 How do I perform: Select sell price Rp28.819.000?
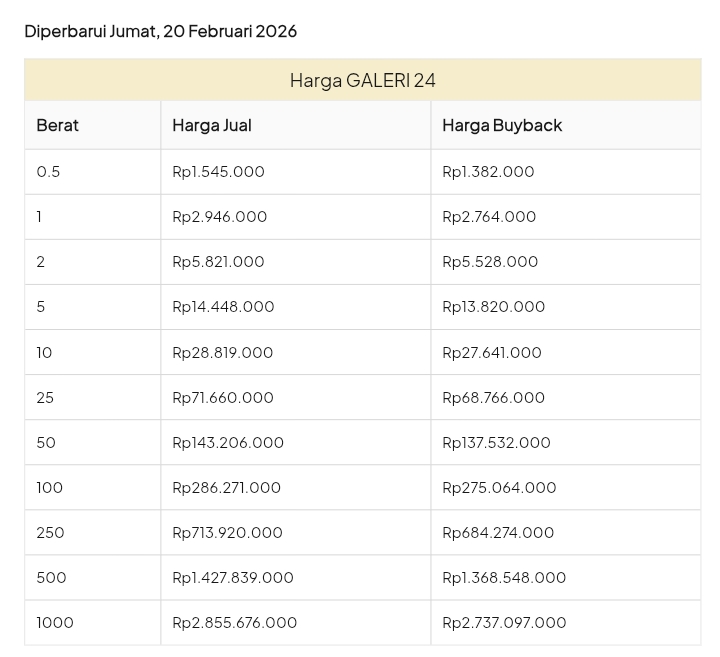click(x=222, y=353)
